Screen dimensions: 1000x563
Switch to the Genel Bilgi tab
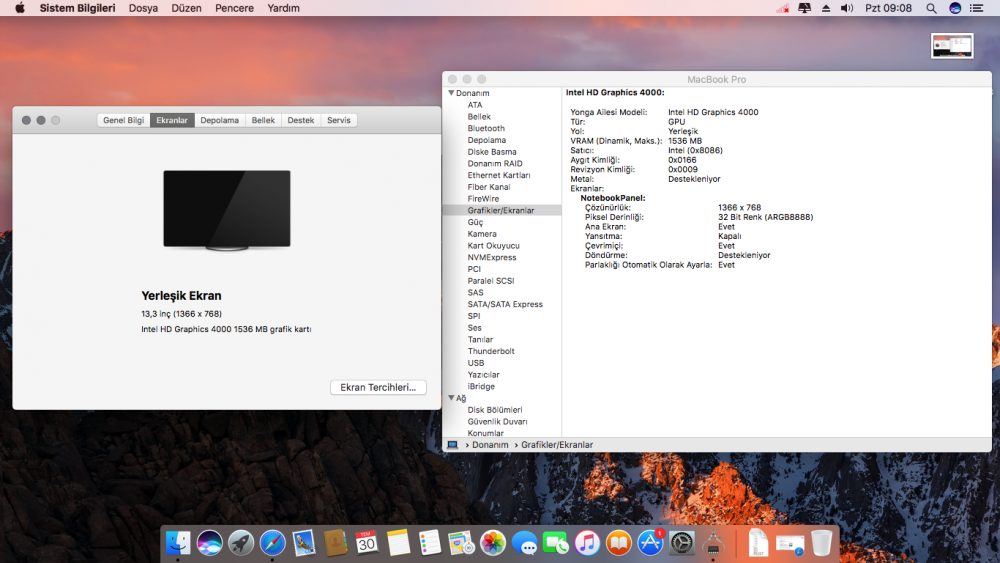pyautogui.click(x=124, y=120)
